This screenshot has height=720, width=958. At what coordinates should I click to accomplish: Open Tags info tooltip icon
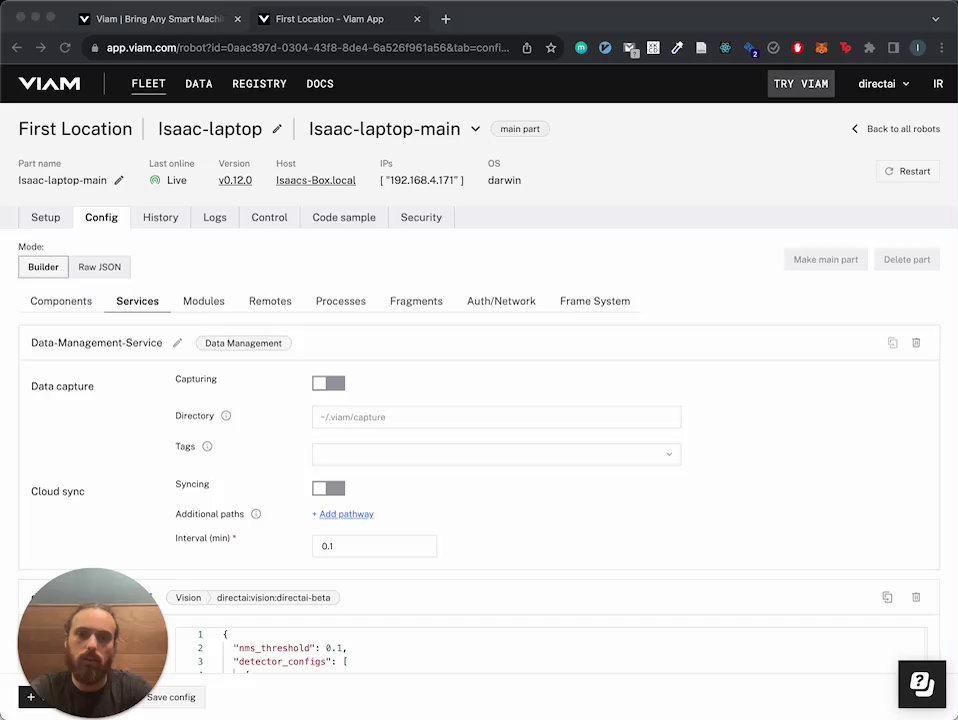coord(207,446)
